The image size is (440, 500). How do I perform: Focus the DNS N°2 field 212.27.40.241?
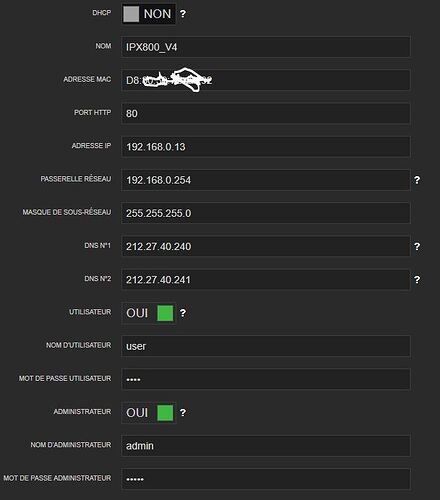point(266,280)
